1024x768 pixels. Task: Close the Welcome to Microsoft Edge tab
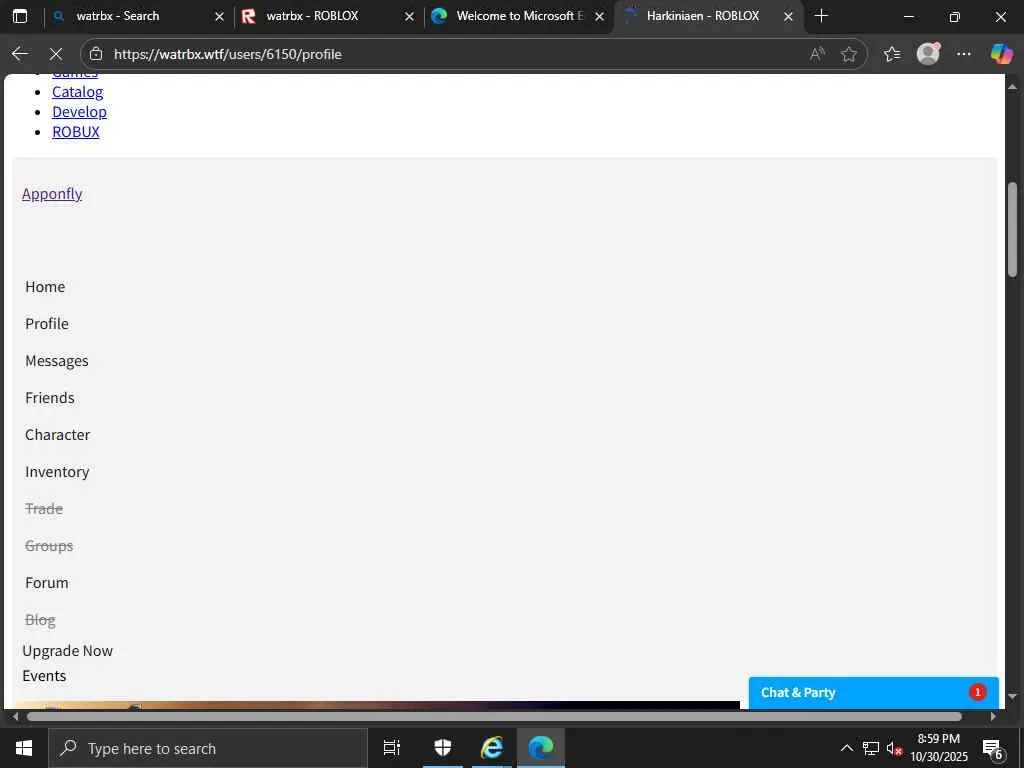pyautogui.click(x=600, y=17)
